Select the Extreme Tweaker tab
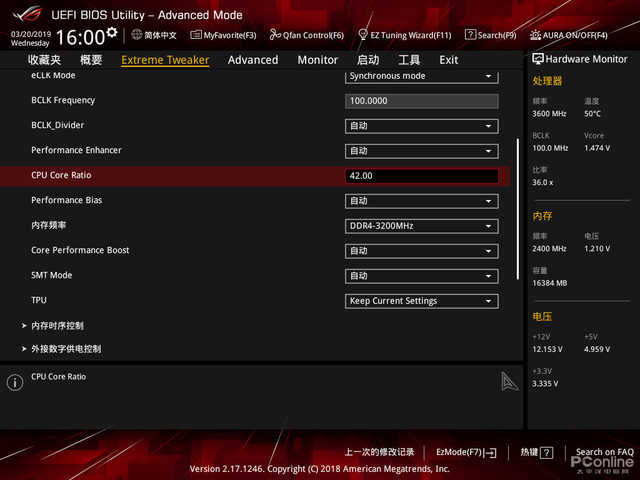640x480 pixels. 165,60
